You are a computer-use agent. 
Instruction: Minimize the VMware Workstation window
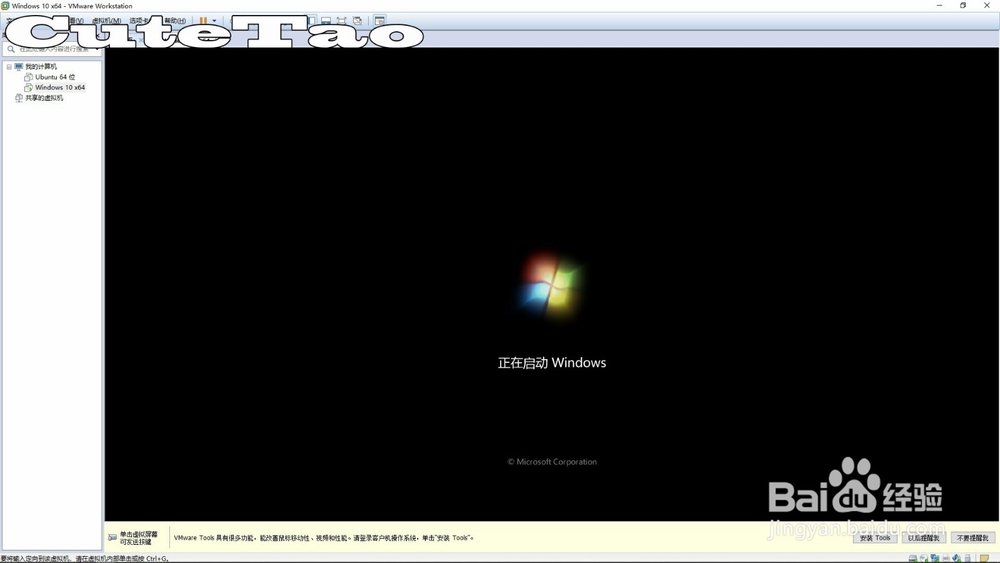click(939, 6)
